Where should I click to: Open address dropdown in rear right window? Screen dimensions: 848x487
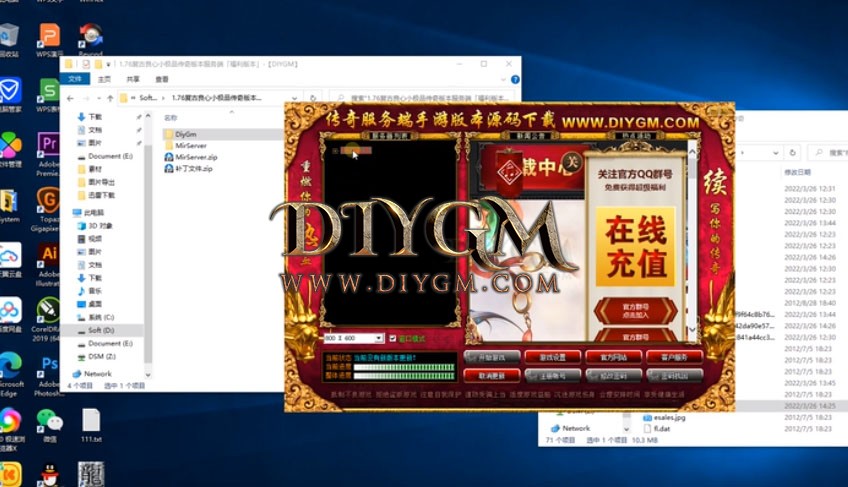(776, 153)
